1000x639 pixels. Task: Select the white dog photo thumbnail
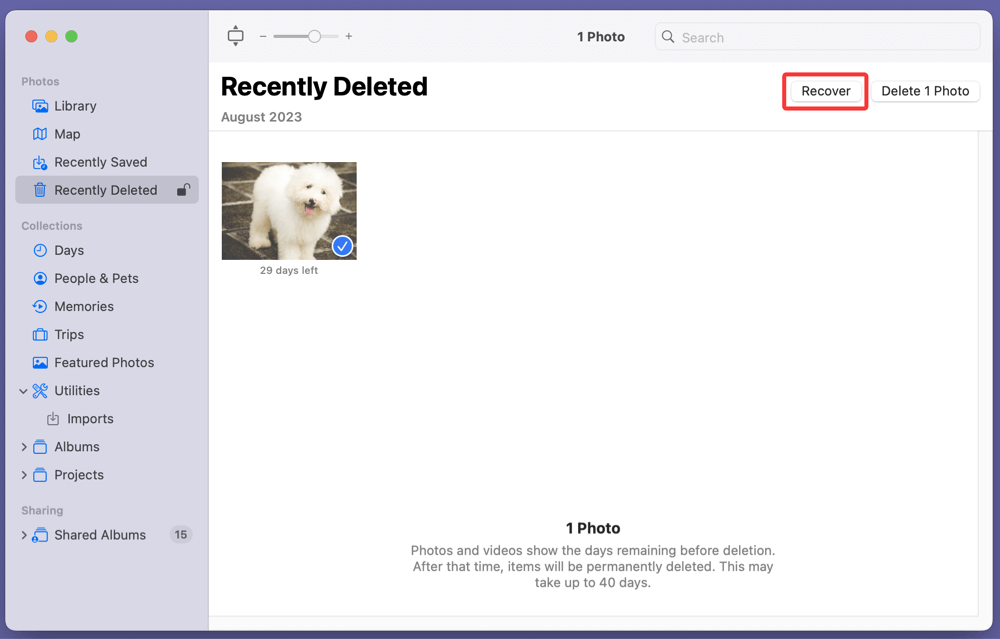tap(289, 210)
